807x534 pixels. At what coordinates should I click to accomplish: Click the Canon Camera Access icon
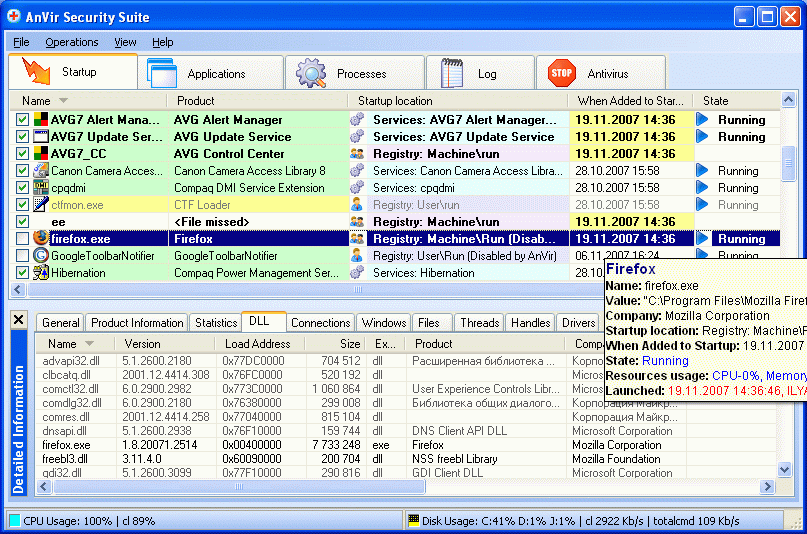(41, 171)
